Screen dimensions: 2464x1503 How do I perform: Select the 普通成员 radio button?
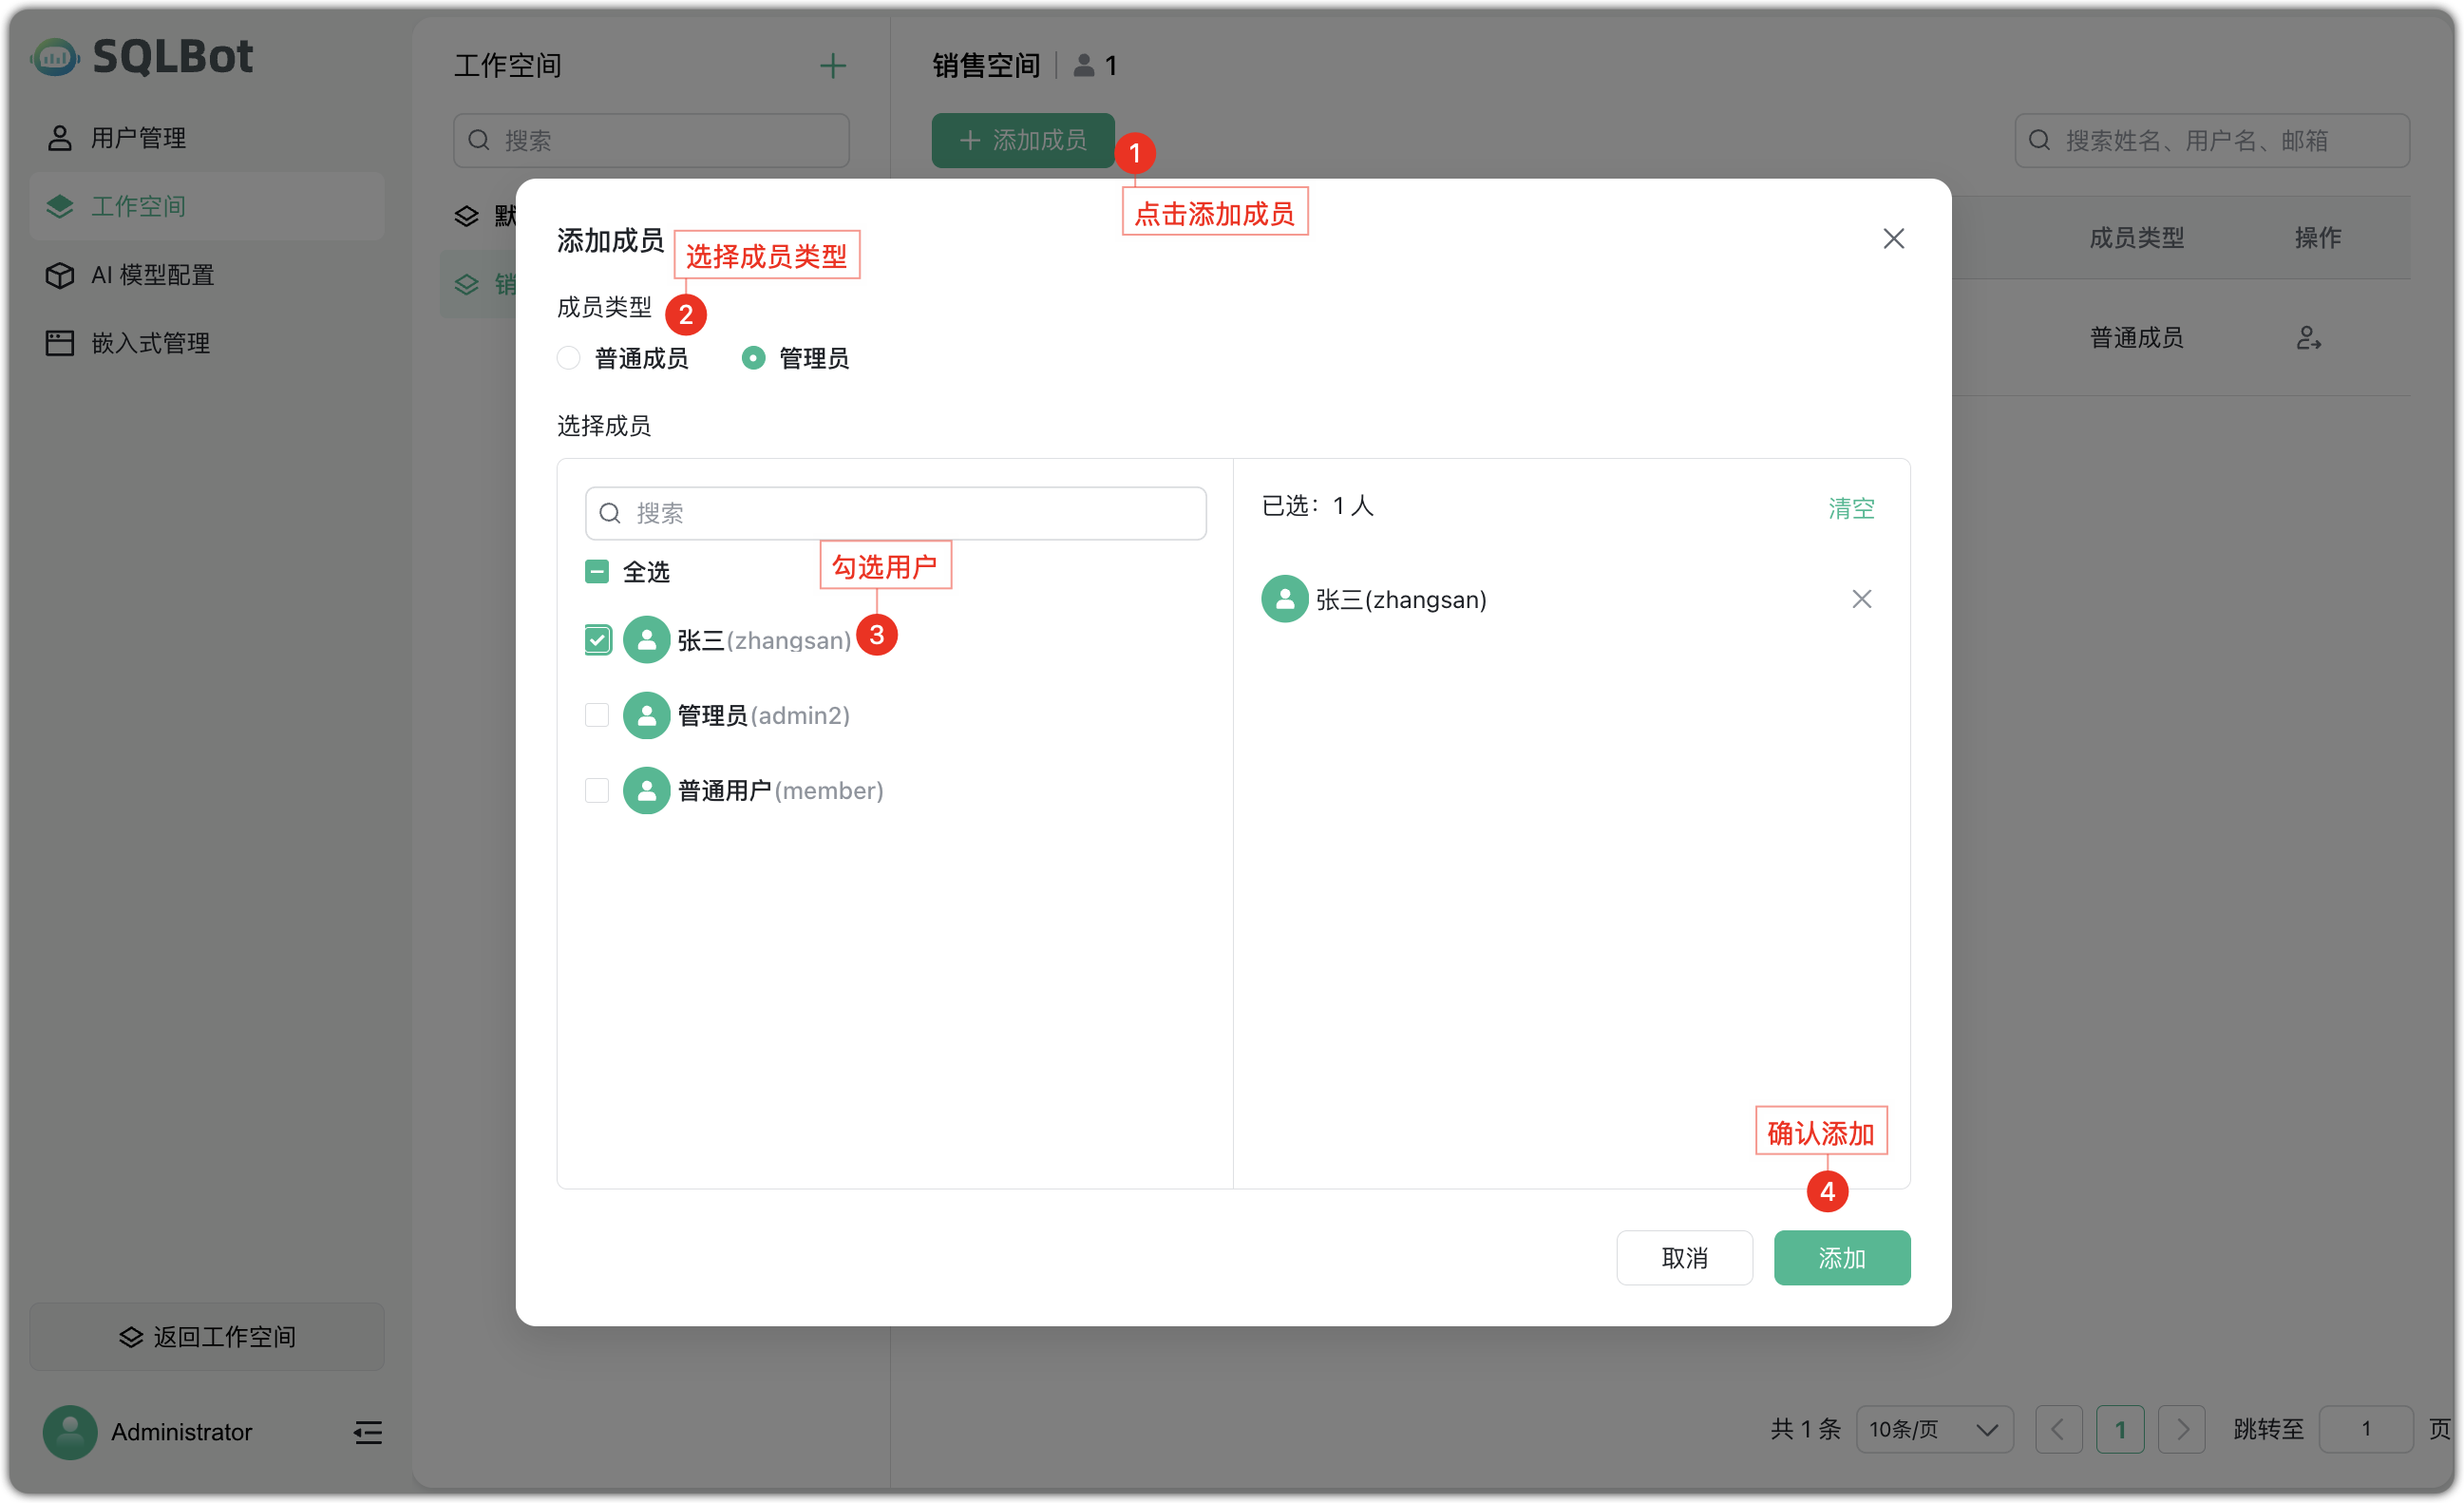click(x=568, y=357)
